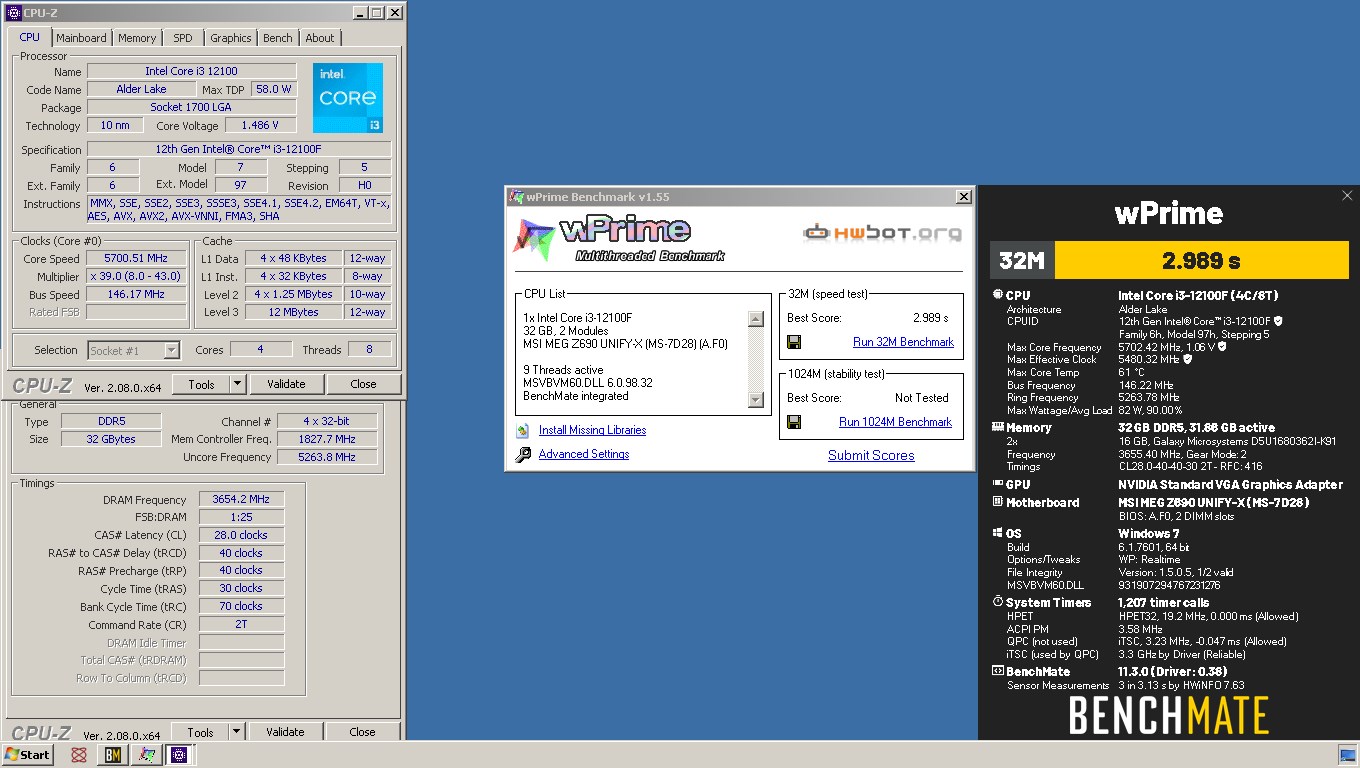
Task: Click the Intel Core i3 logo in CPU-Z
Action: pyautogui.click(x=348, y=97)
